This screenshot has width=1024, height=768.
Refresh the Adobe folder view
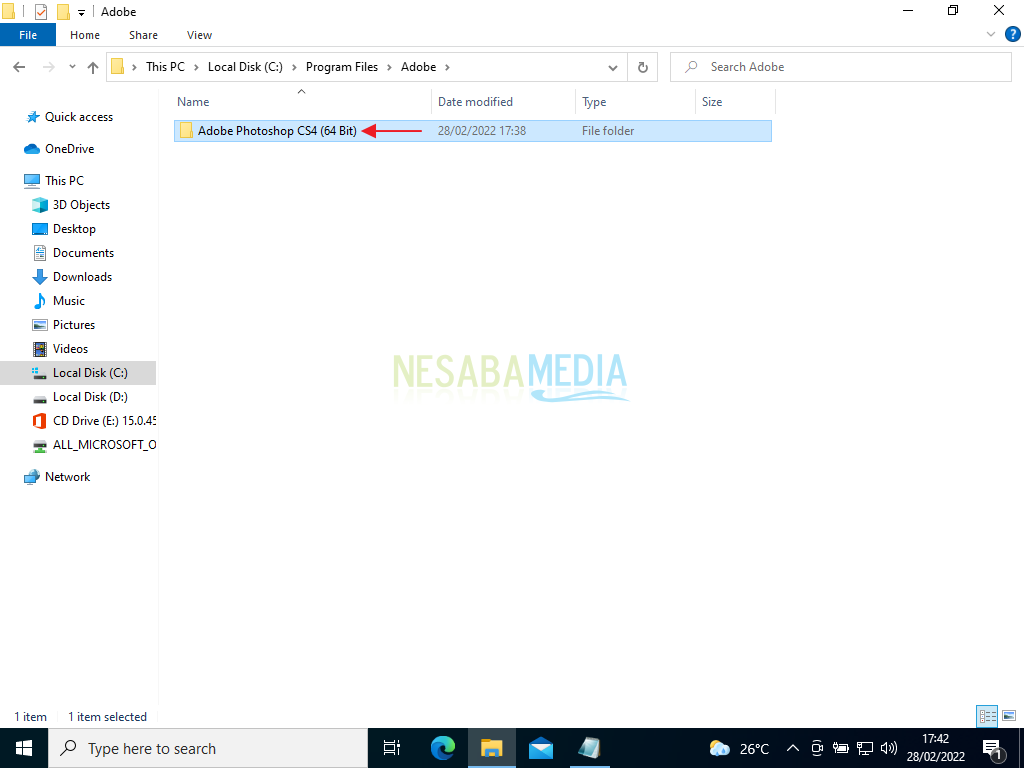click(643, 67)
